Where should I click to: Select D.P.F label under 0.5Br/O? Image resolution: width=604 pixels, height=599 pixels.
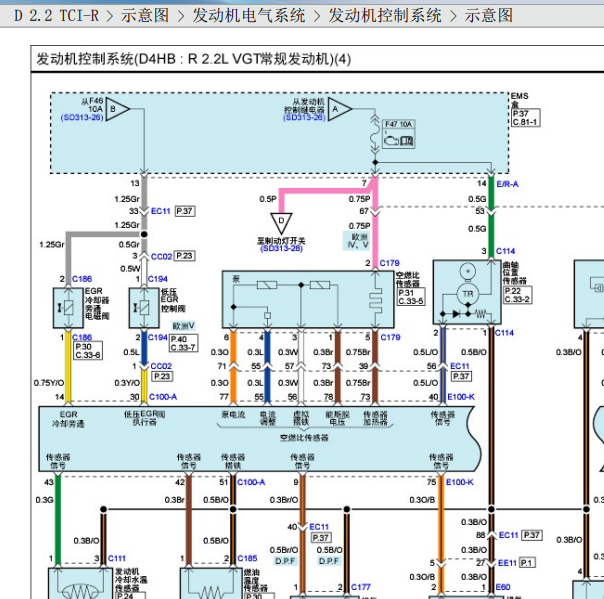[x=285, y=561]
